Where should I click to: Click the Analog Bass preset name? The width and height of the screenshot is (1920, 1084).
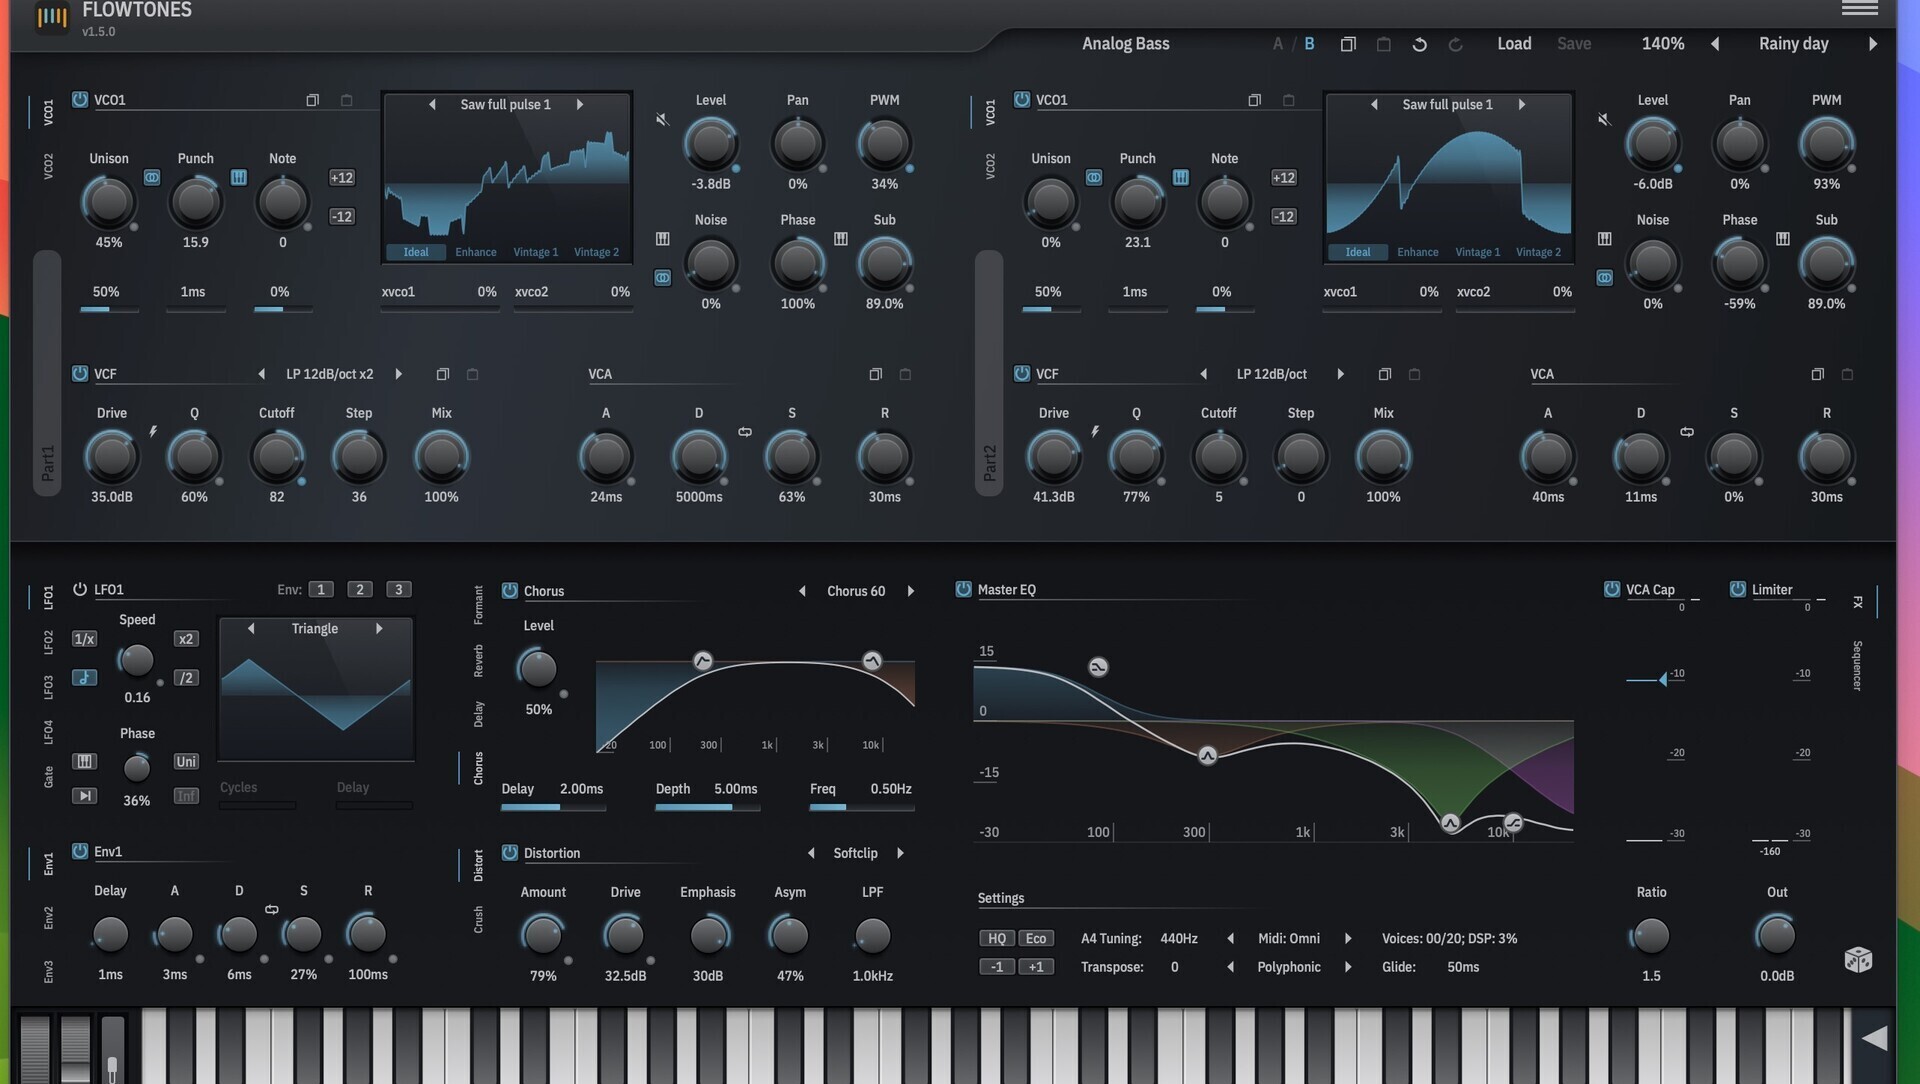[1125, 44]
